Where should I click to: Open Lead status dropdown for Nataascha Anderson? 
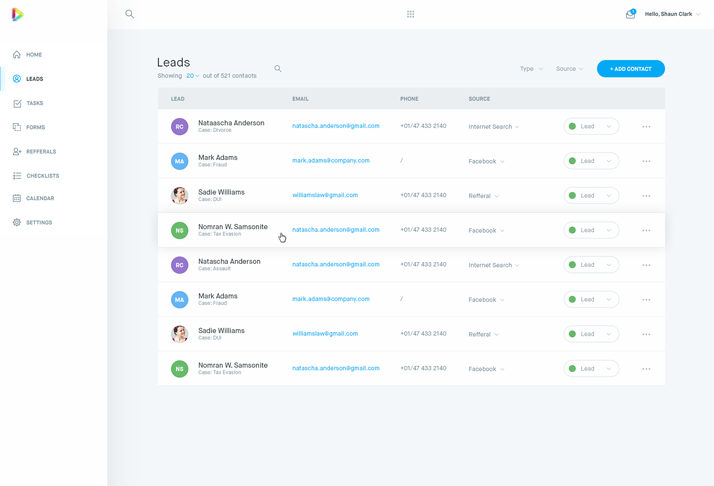pos(591,127)
